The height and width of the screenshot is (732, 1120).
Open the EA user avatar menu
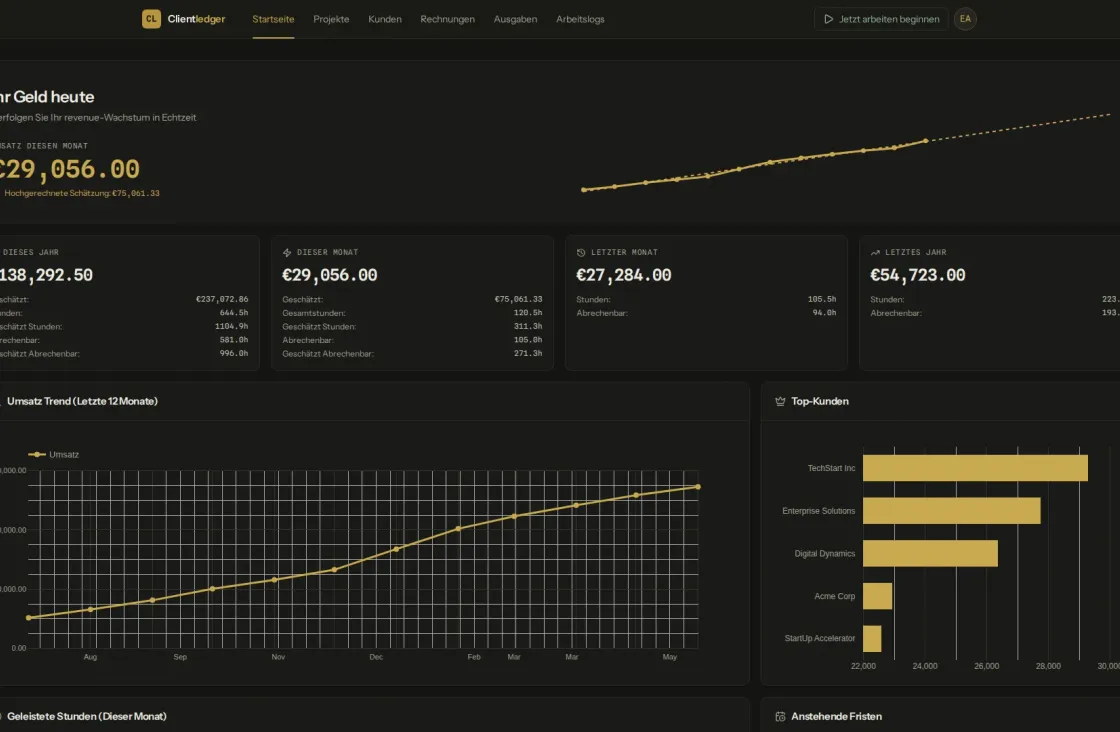click(x=965, y=19)
